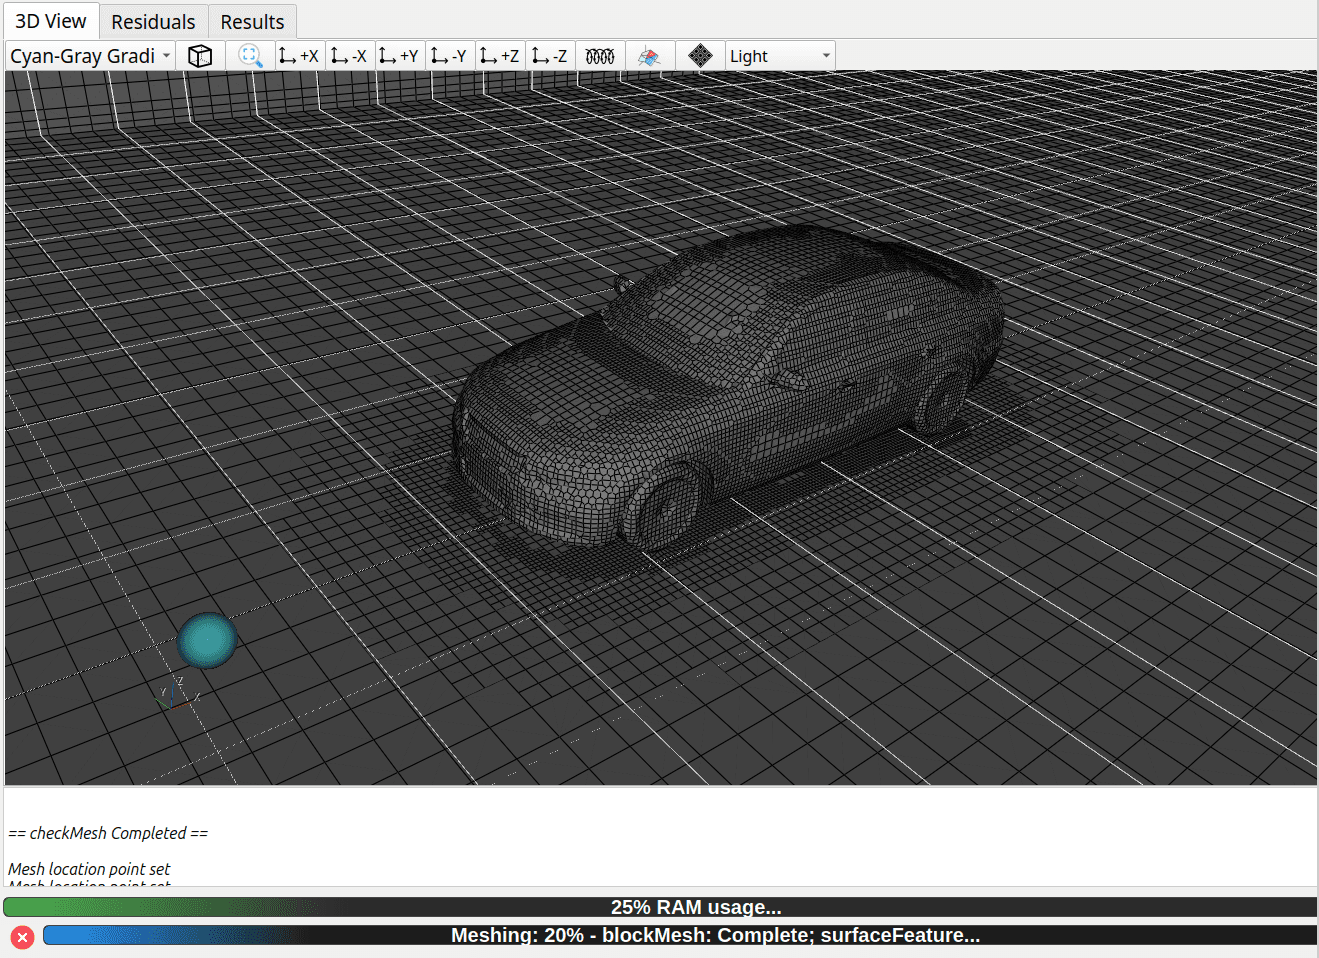The width and height of the screenshot is (1319, 958).
Task: Set view direction to -Y
Action: pos(449,56)
